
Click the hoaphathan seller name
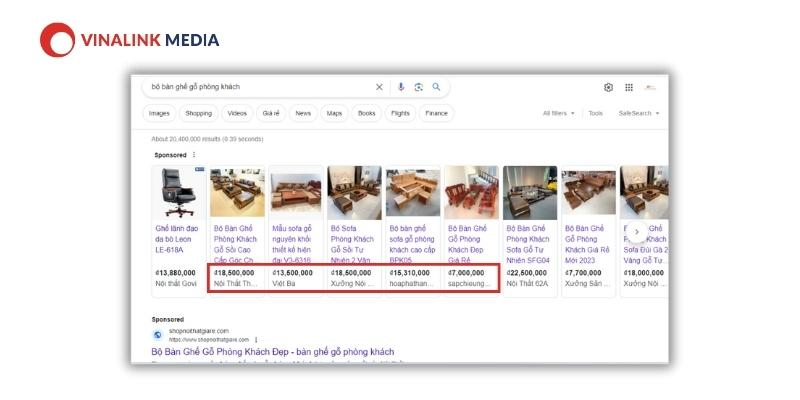(412, 283)
